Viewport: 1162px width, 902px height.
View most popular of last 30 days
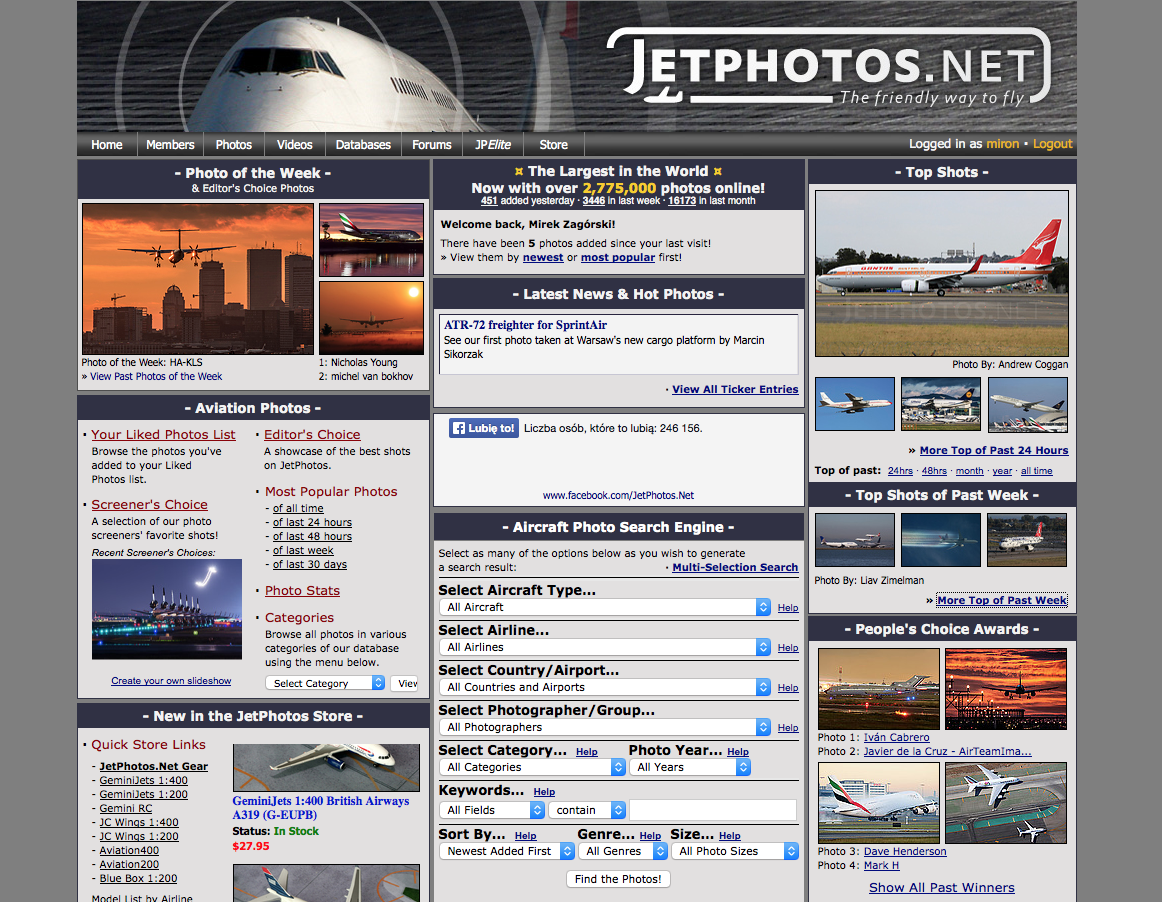[310, 565]
